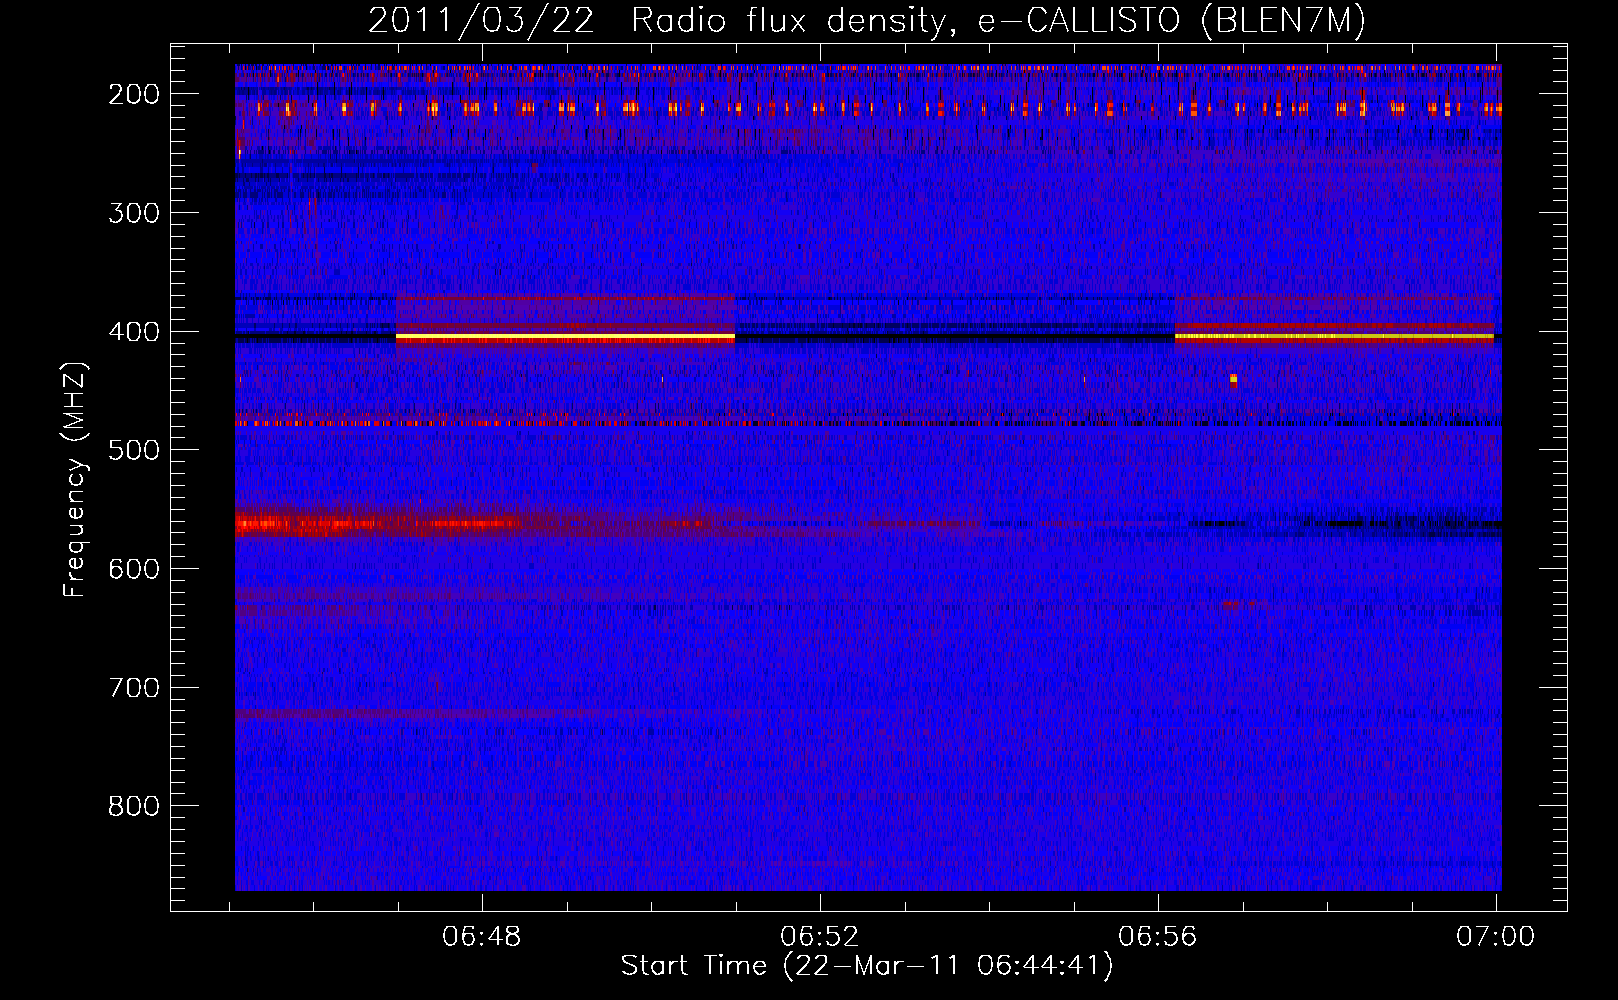
Task: Click the 06:48 time tick label
Action: tap(482, 936)
